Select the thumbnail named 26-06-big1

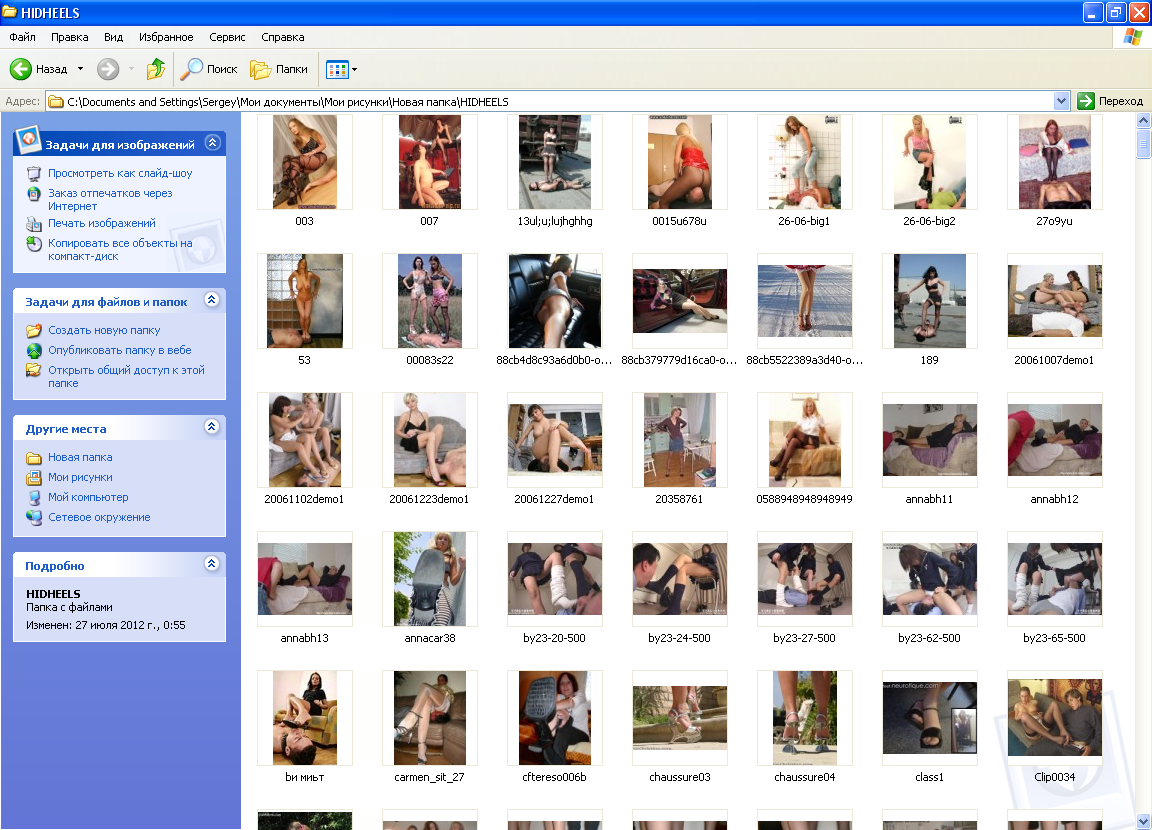[804, 162]
